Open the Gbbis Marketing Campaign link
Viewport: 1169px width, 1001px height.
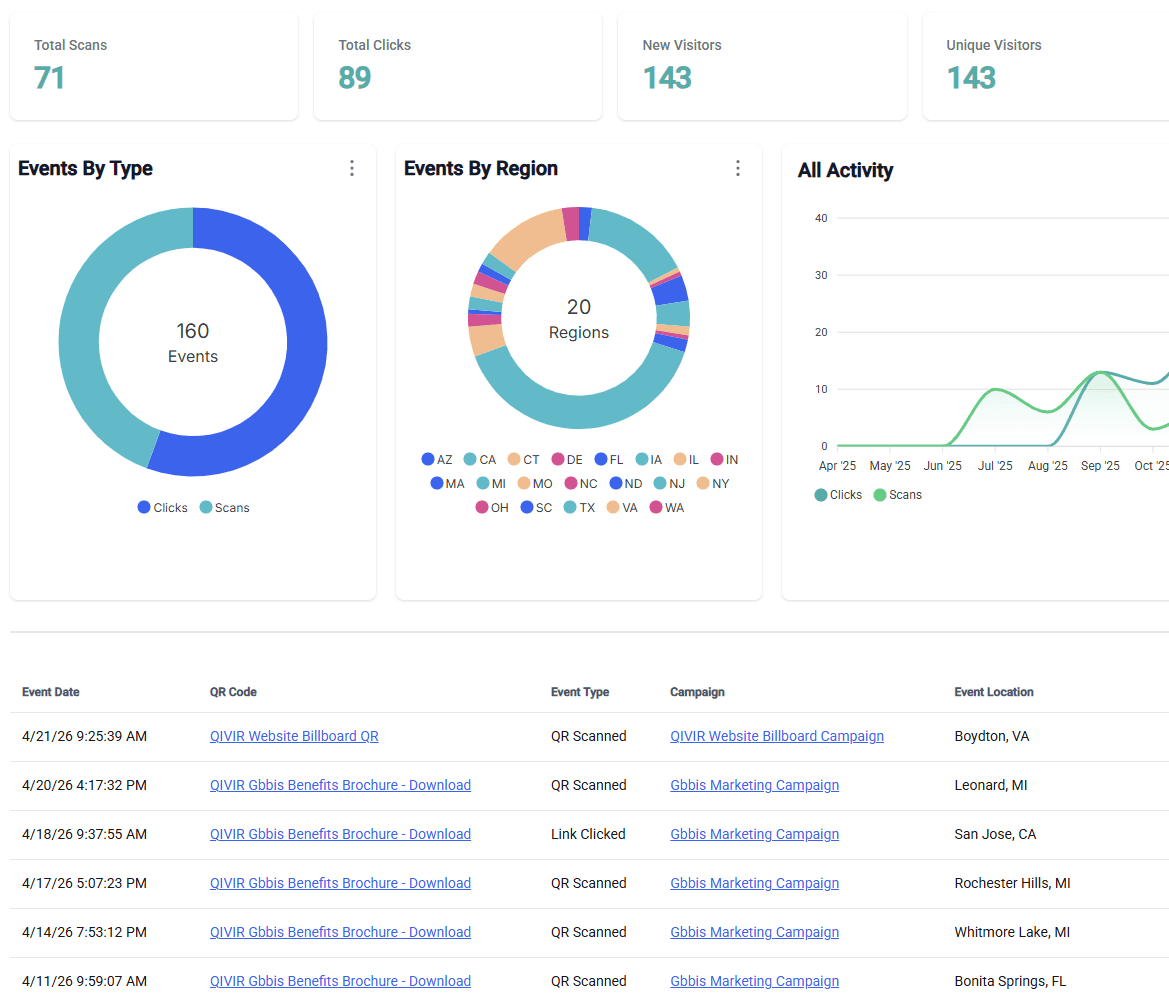point(754,785)
